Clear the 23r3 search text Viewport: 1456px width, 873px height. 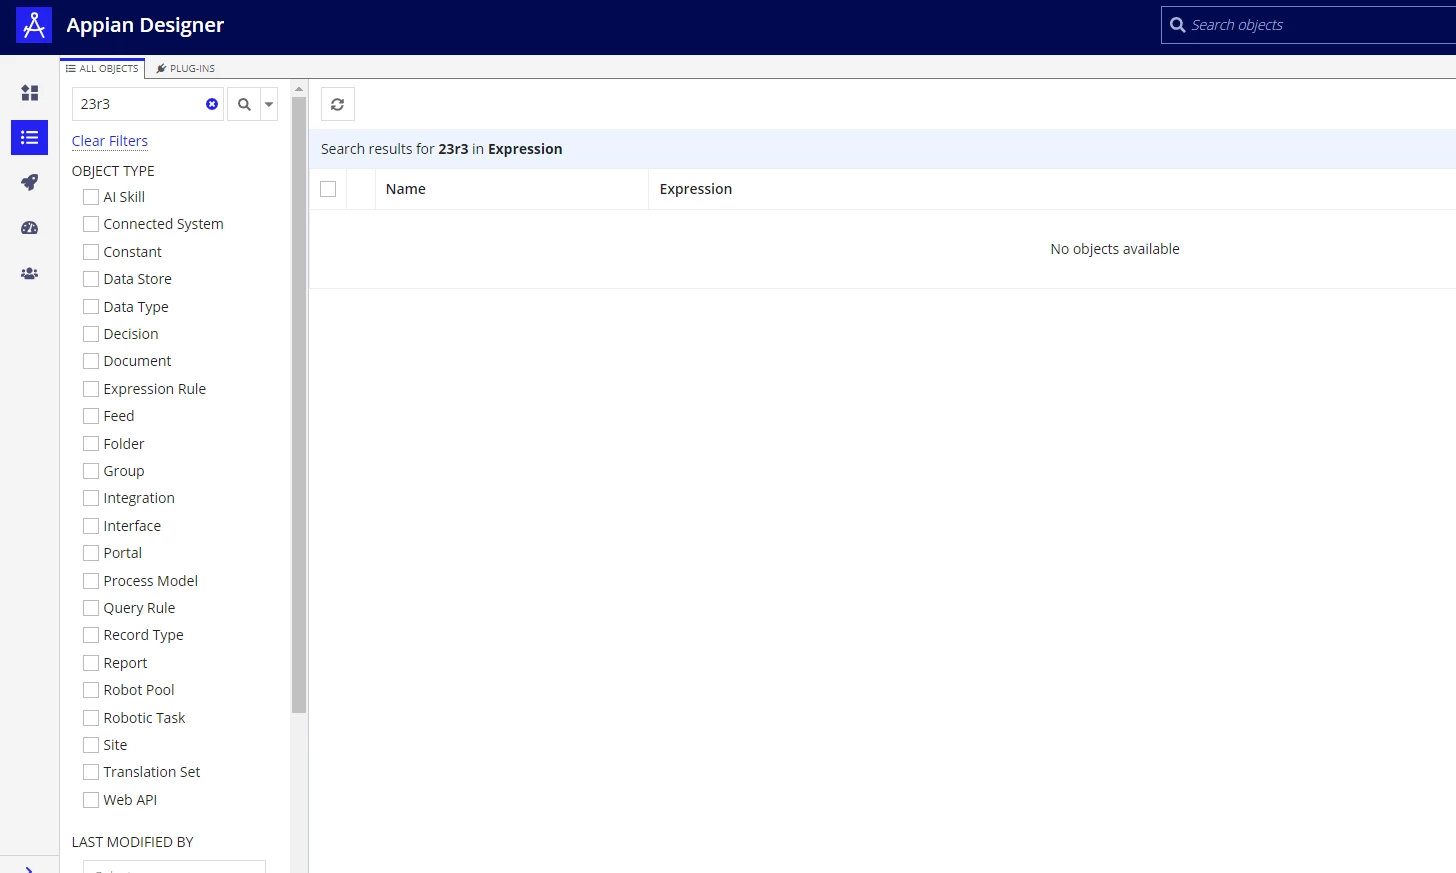[x=212, y=104]
